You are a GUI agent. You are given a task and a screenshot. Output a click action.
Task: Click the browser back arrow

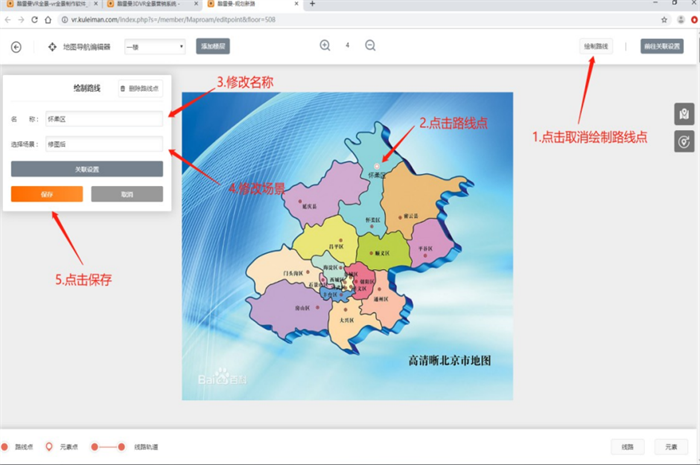pos(8,20)
